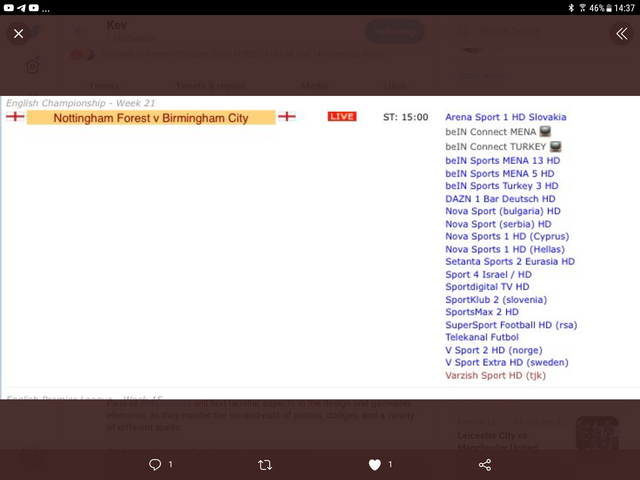The image size is (640, 480).
Task: Tap 'Show more' in right sidebar
Action: [481, 76]
